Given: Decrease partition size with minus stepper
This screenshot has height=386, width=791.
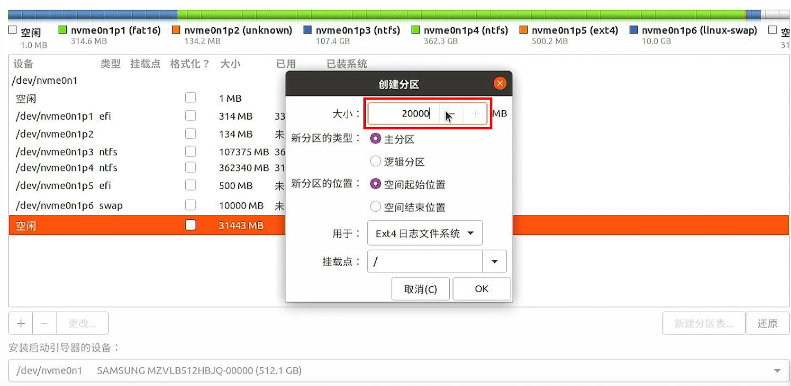Looking at the screenshot, I should click(450, 114).
